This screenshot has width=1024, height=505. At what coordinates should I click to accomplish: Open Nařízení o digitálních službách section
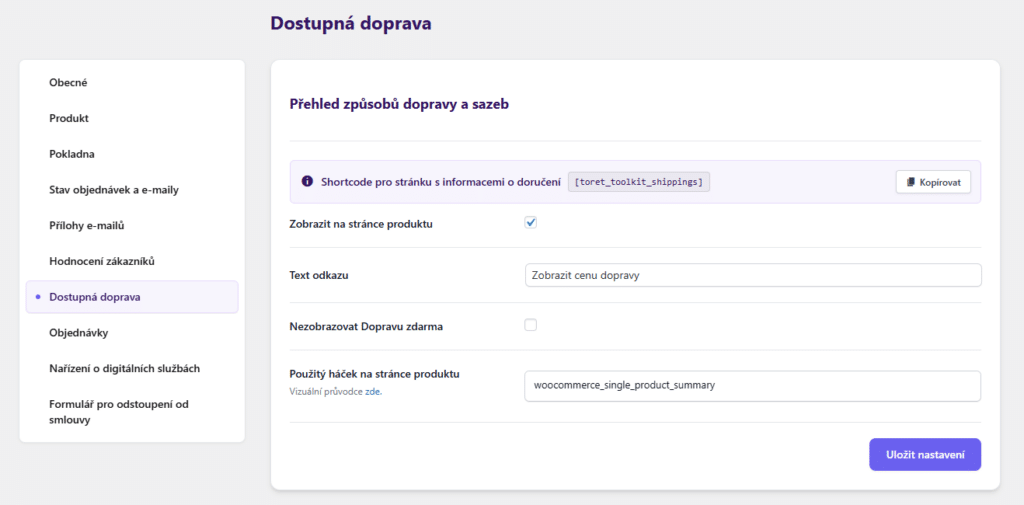(124, 368)
